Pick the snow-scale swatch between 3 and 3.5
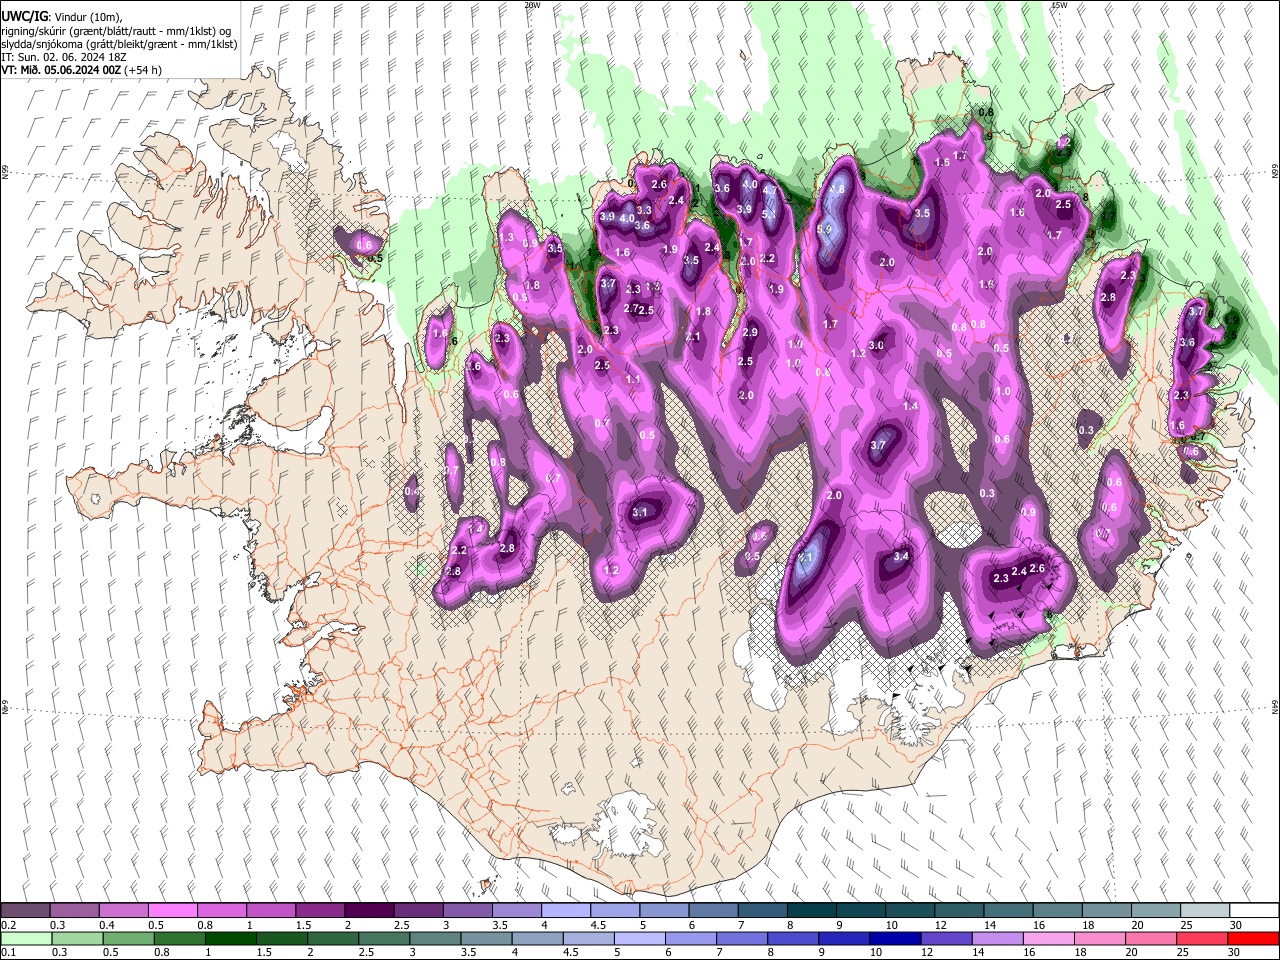Screen dimensions: 1280x960 click(467, 911)
